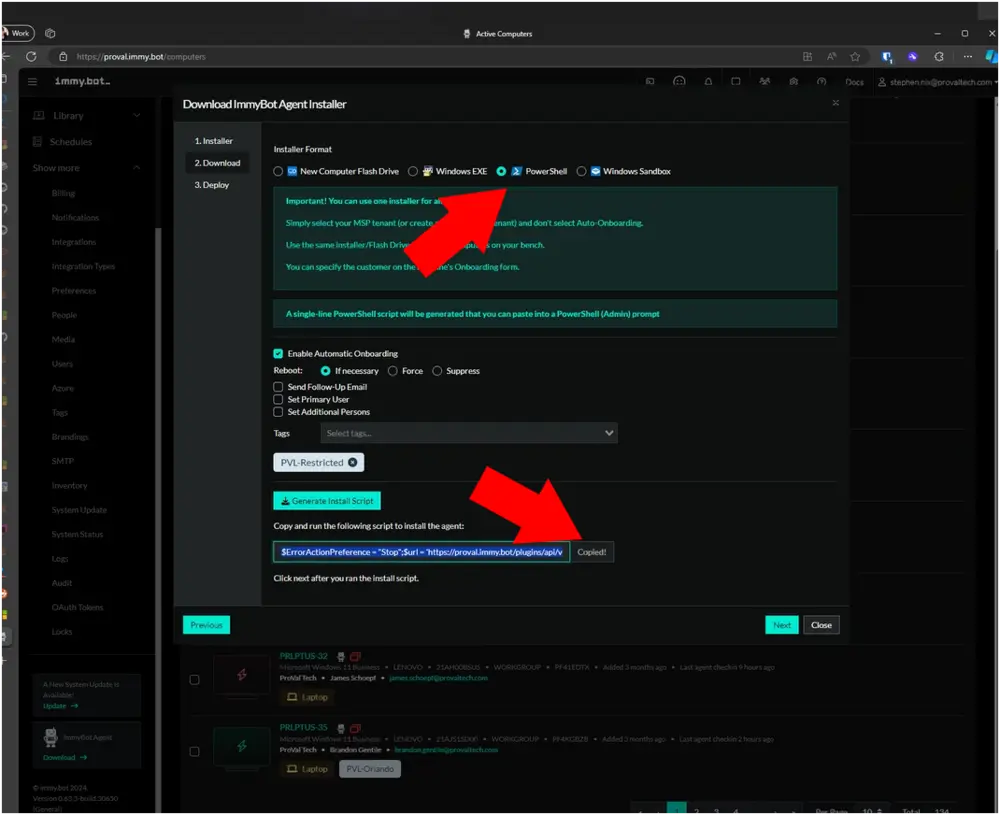Click the Copied! copy button
This screenshot has width=1000, height=815.
click(592, 552)
